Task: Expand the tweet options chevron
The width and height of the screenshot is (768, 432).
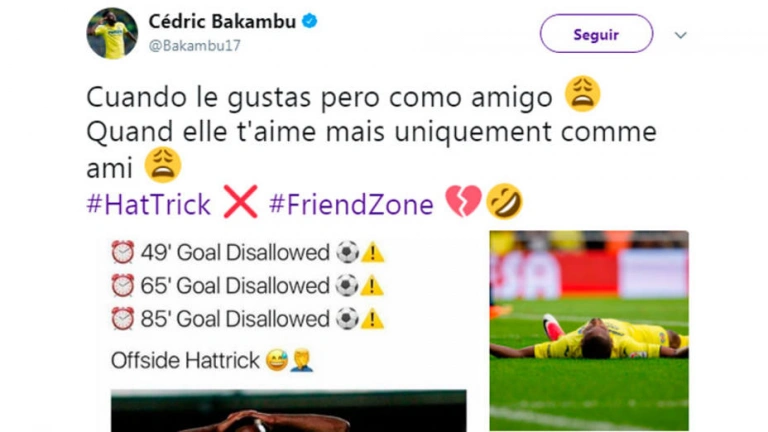Action: tap(680, 35)
